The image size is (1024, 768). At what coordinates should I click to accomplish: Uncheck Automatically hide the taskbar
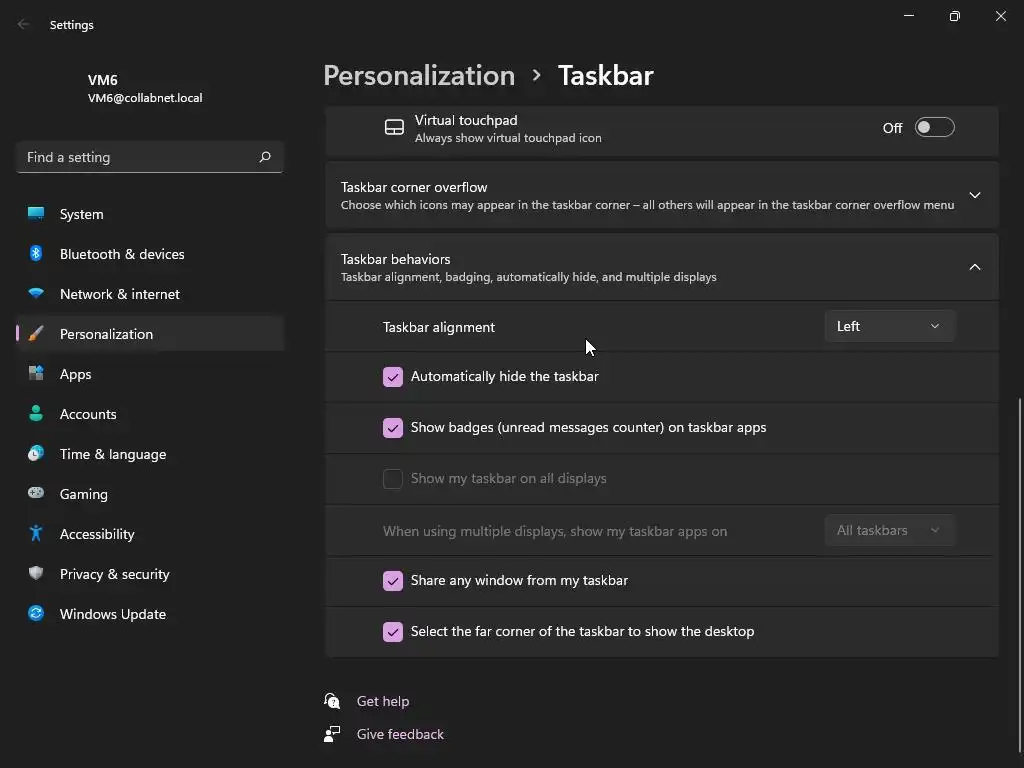tap(393, 377)
